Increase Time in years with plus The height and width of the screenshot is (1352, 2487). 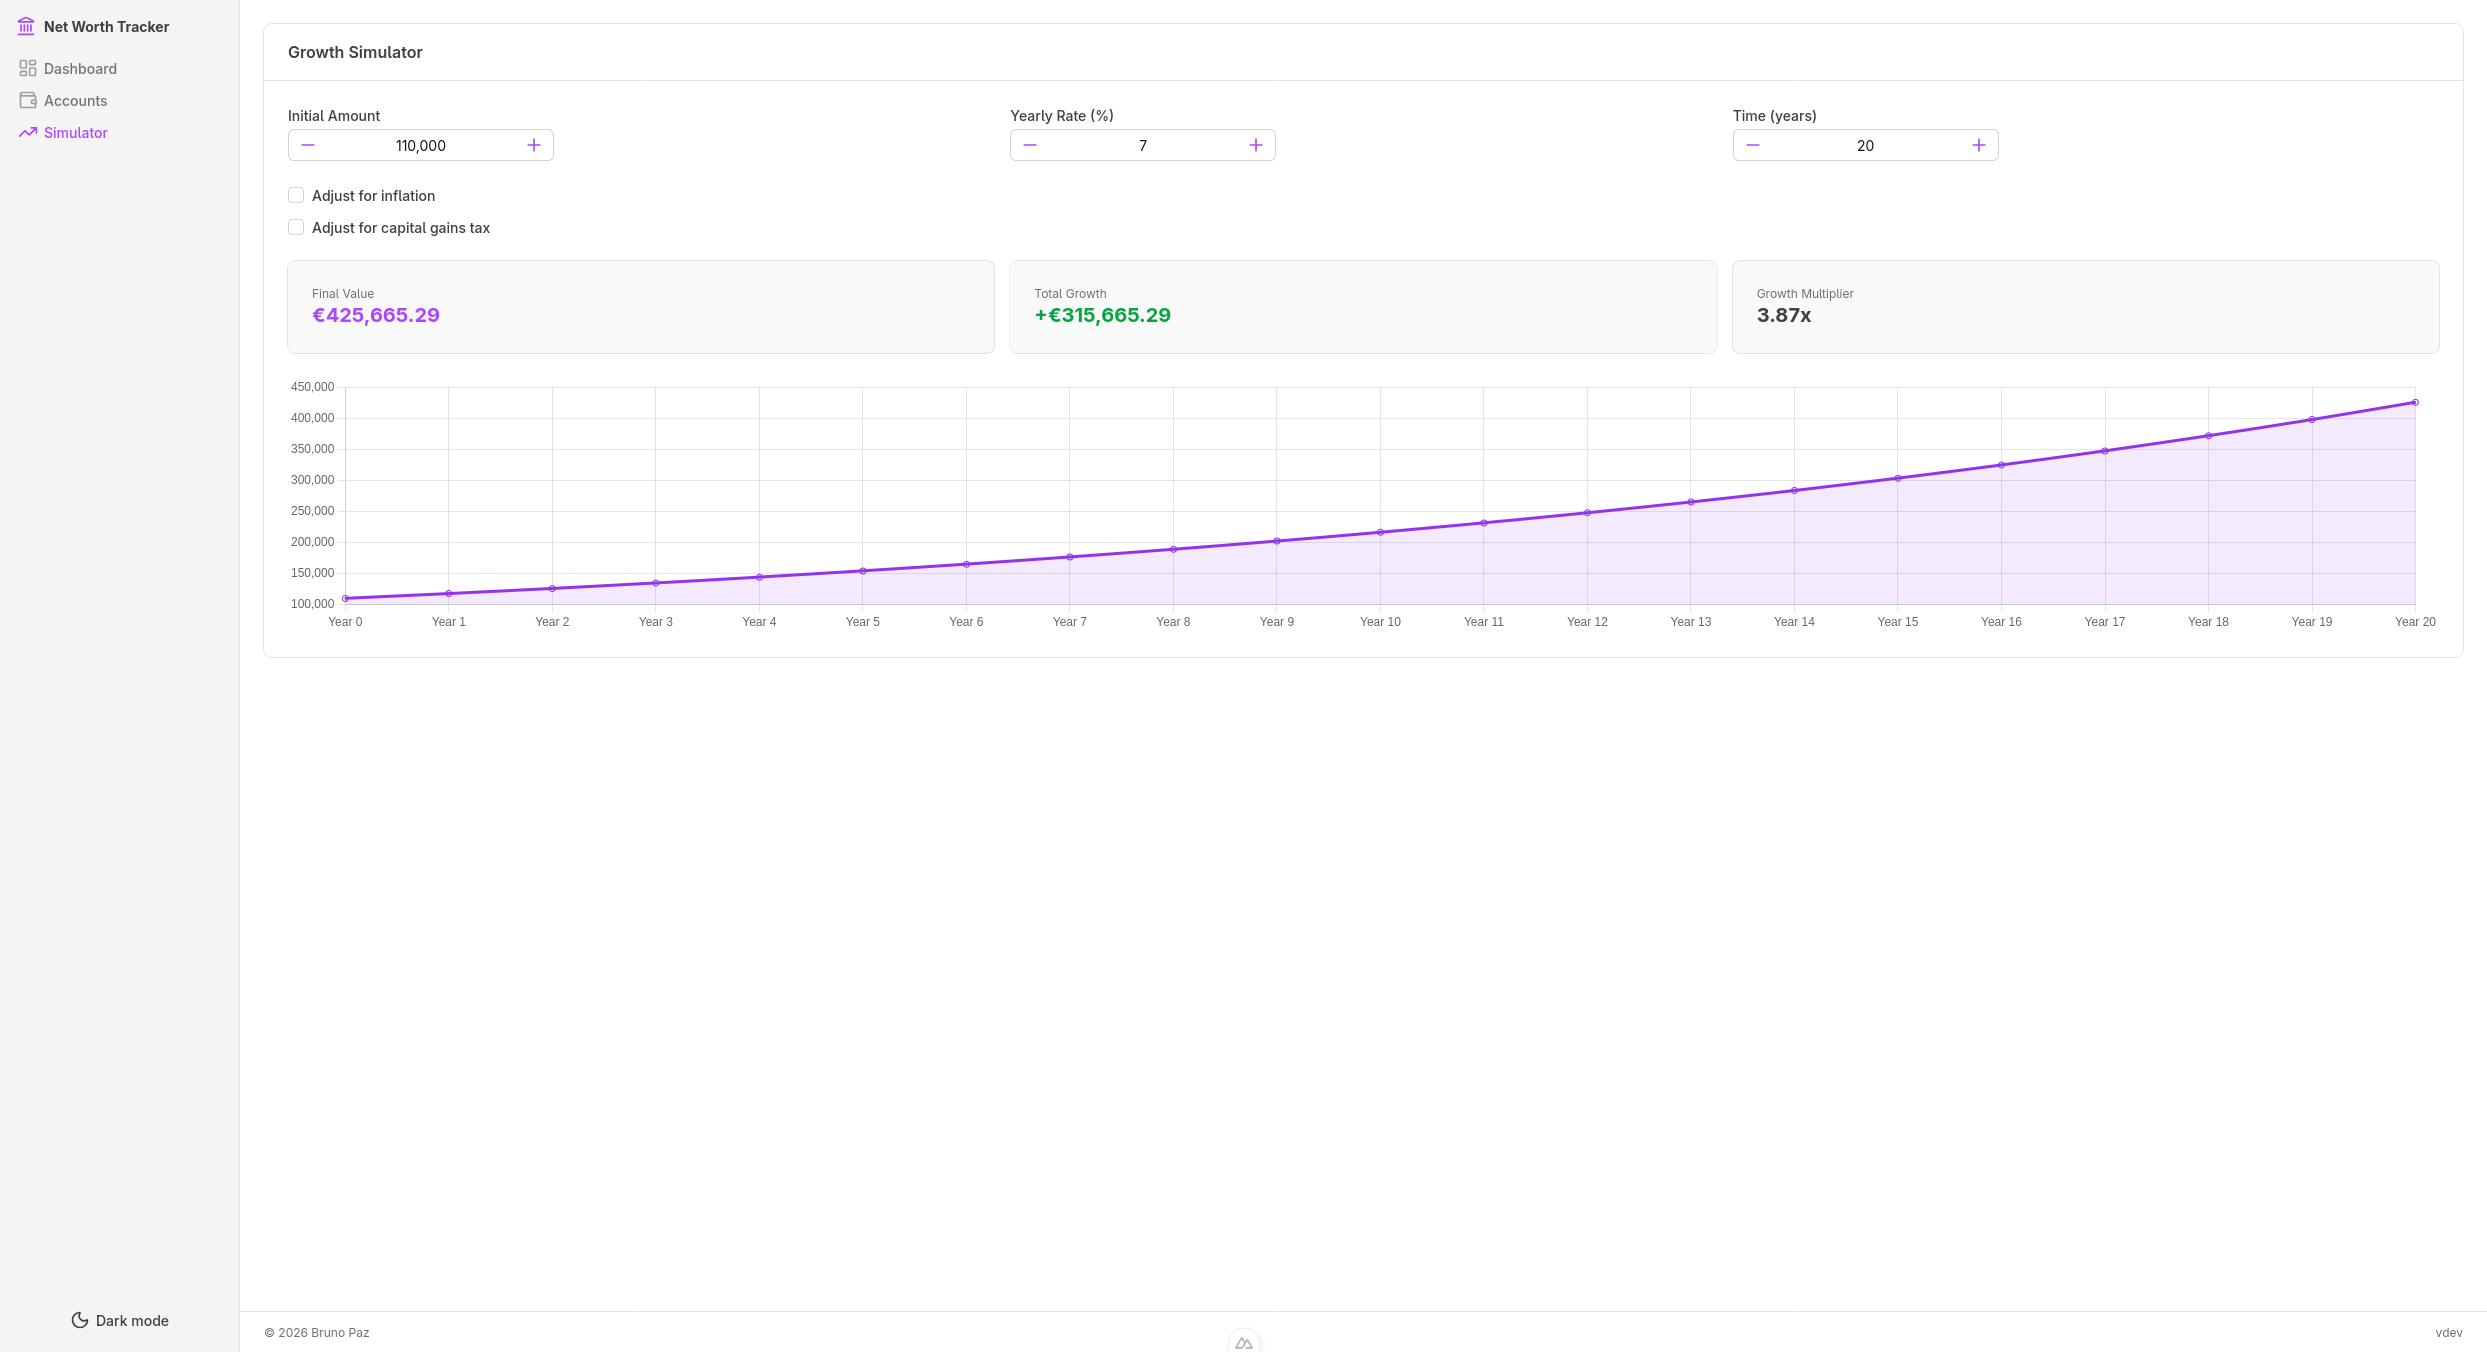pos(1979,145)
